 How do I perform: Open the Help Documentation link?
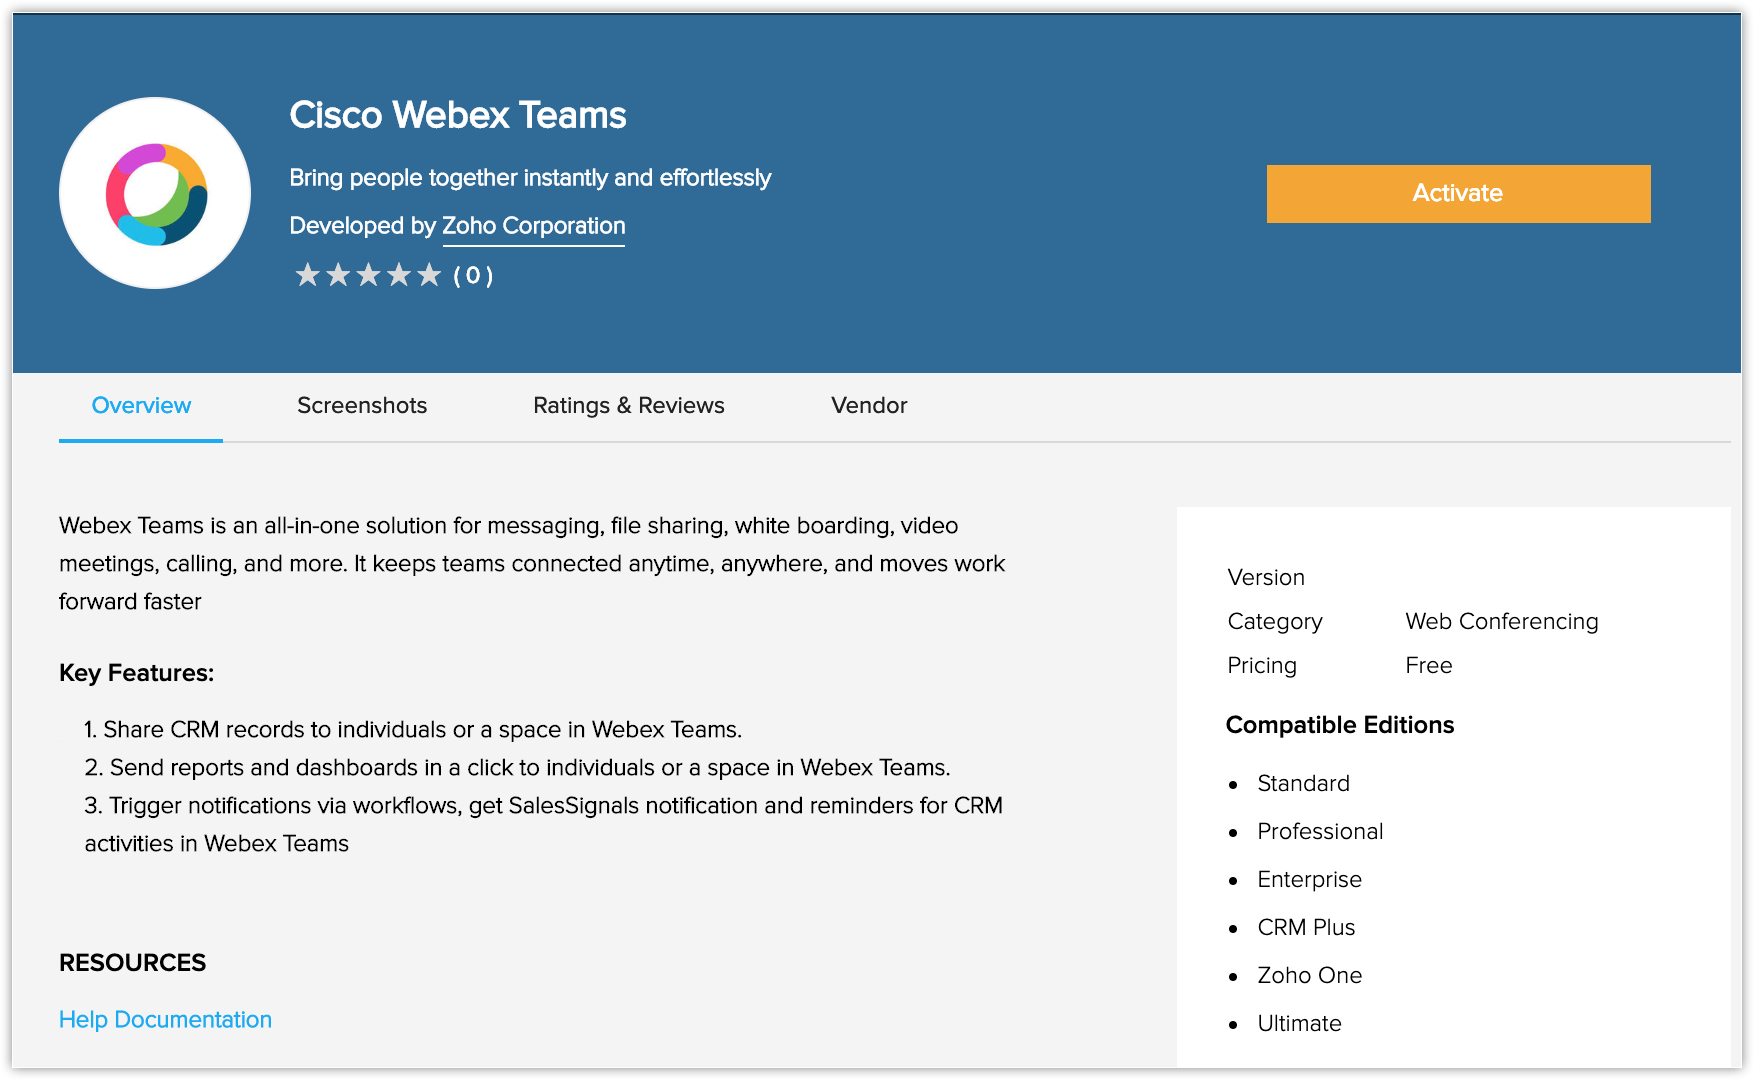165,1019
